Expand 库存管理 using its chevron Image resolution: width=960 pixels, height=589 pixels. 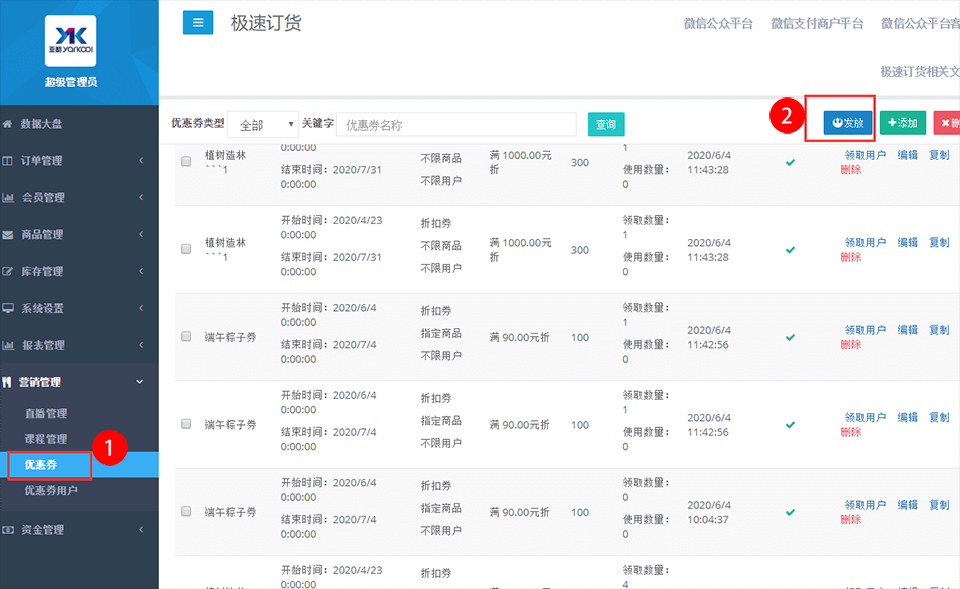tap(141, 271)
